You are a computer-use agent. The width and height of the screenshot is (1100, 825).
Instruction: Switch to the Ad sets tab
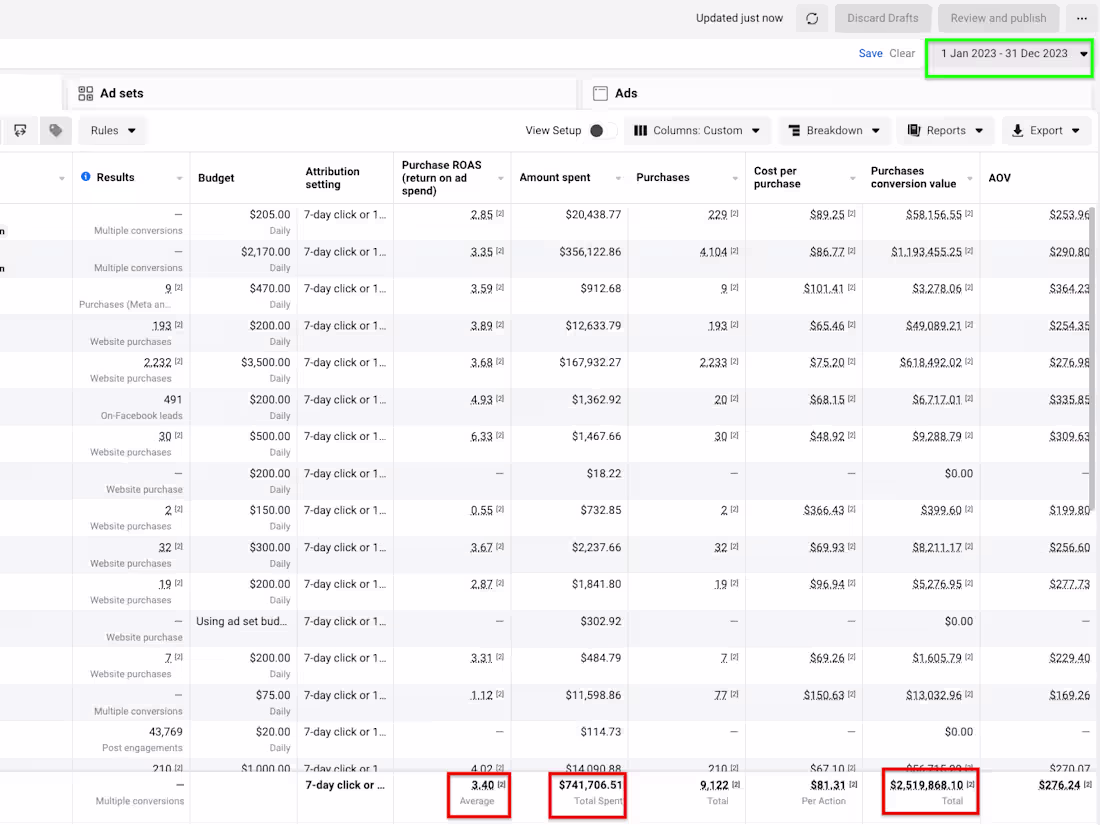tap(121, 93)
